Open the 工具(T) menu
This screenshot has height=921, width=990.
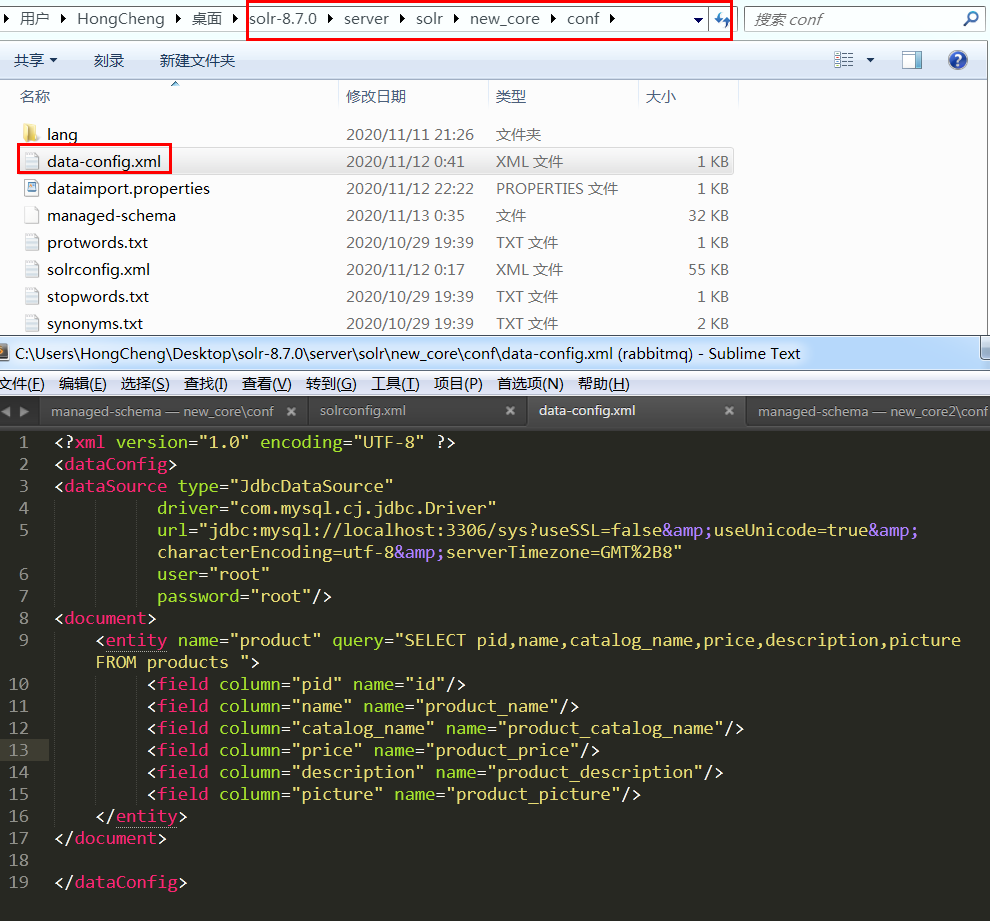pyautogui.click(x=395, y=384)
